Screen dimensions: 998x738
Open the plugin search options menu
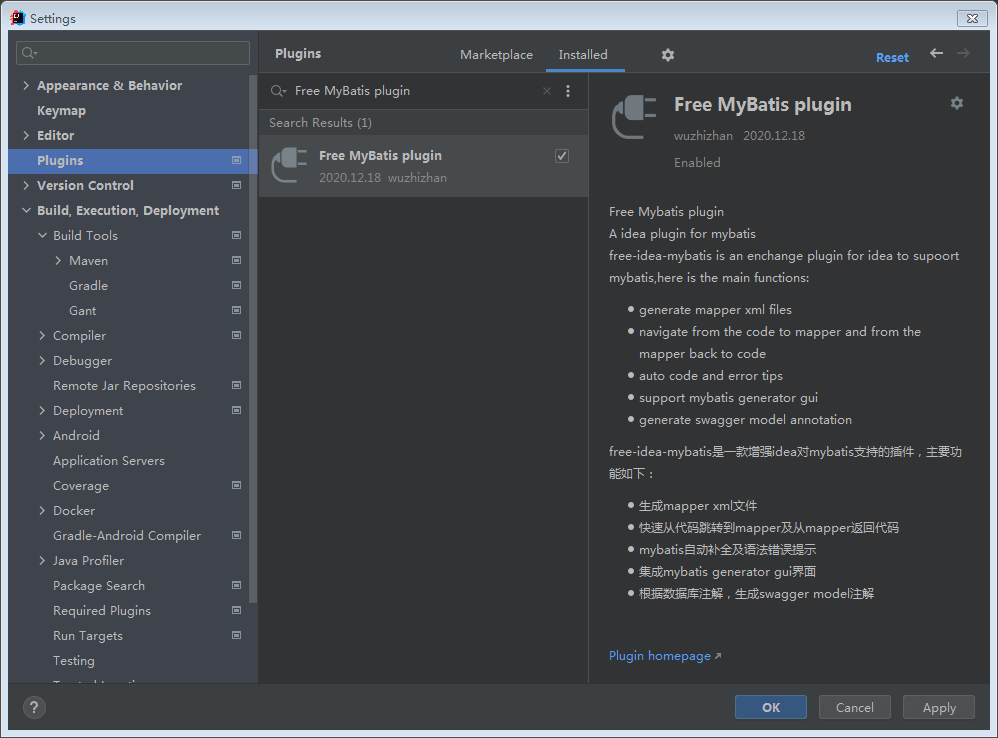(x=568, y=91)
